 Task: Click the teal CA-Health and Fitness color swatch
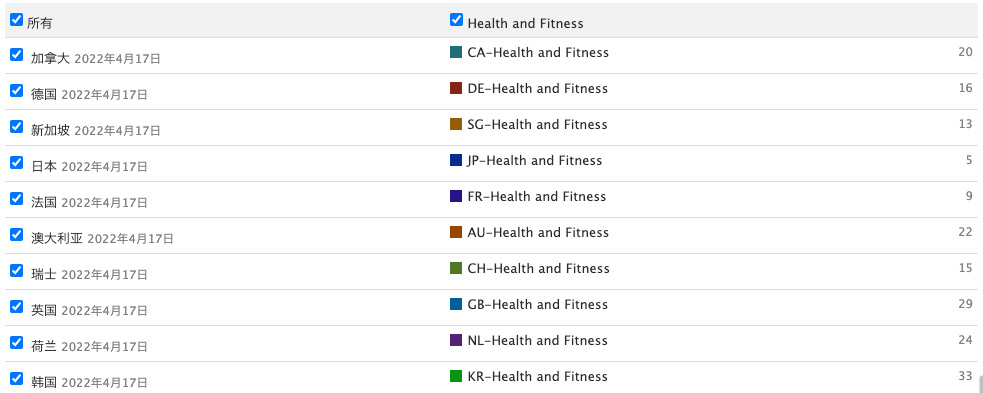[456, 52]
